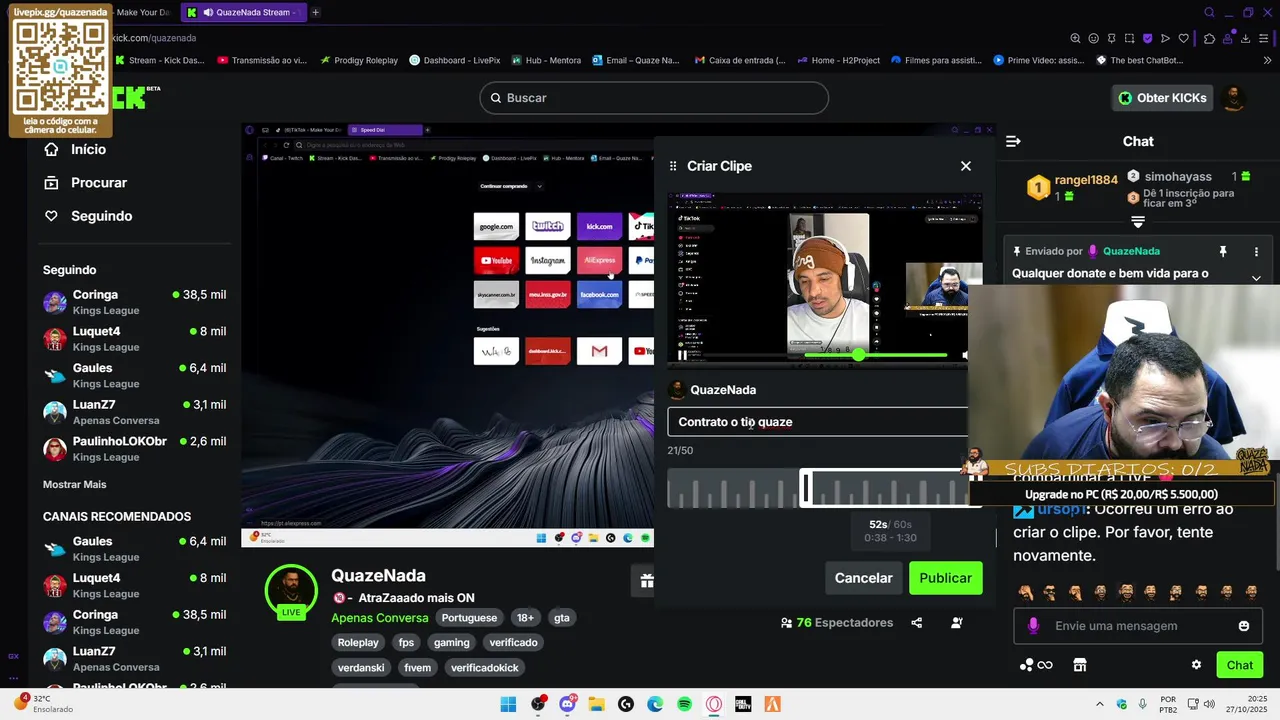Switch to Make Your Da... browser tab

[142, 12]
